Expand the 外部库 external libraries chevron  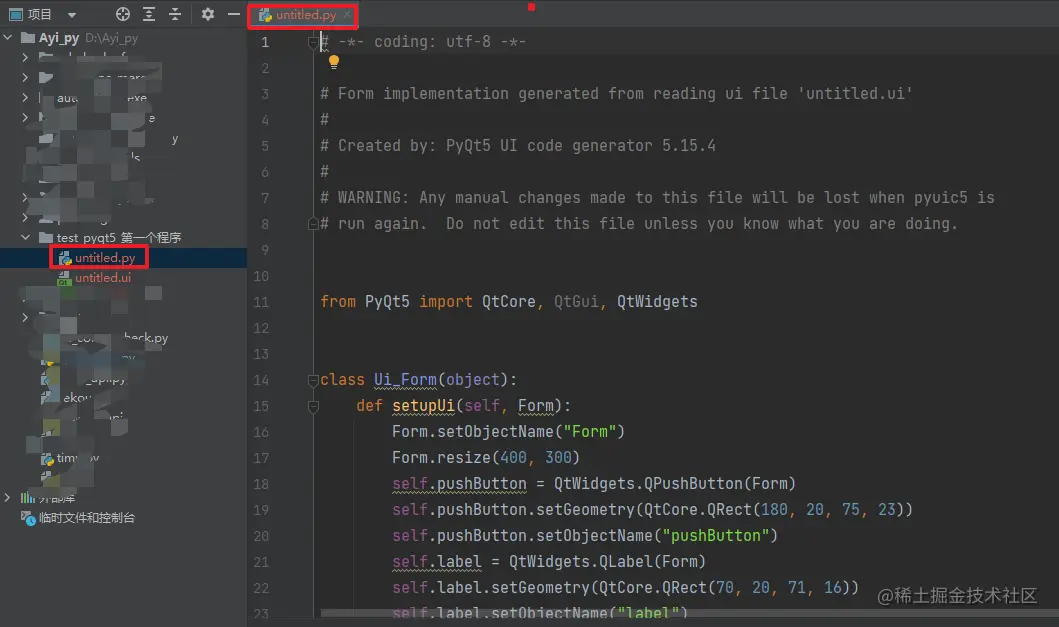click(7, 498)
